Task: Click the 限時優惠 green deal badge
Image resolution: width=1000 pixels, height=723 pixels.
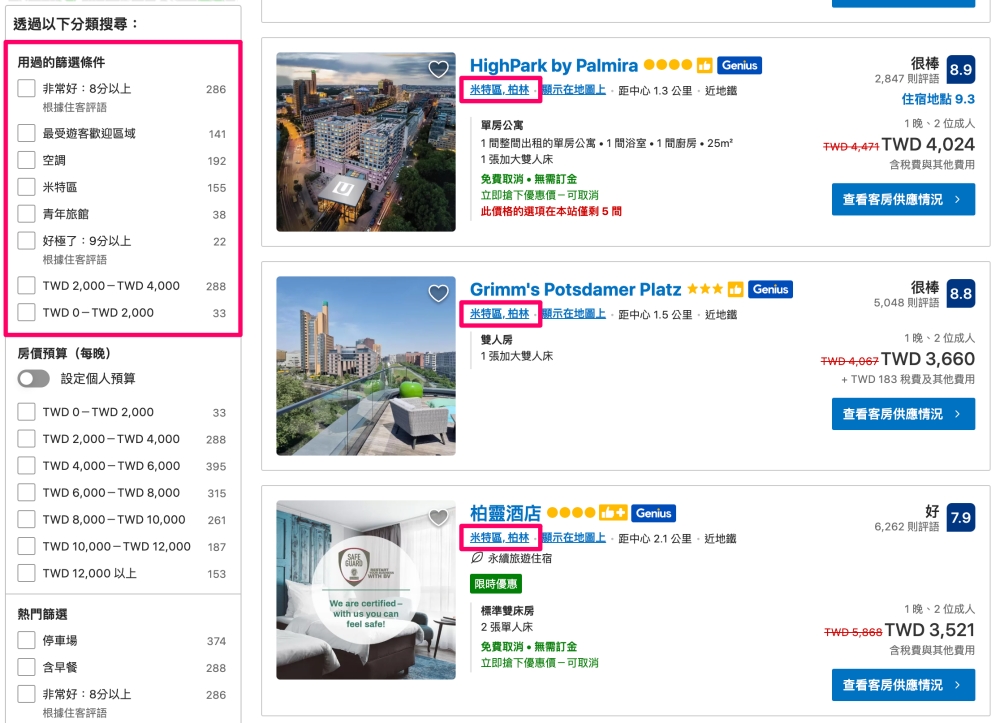Action: pos(496,584)
